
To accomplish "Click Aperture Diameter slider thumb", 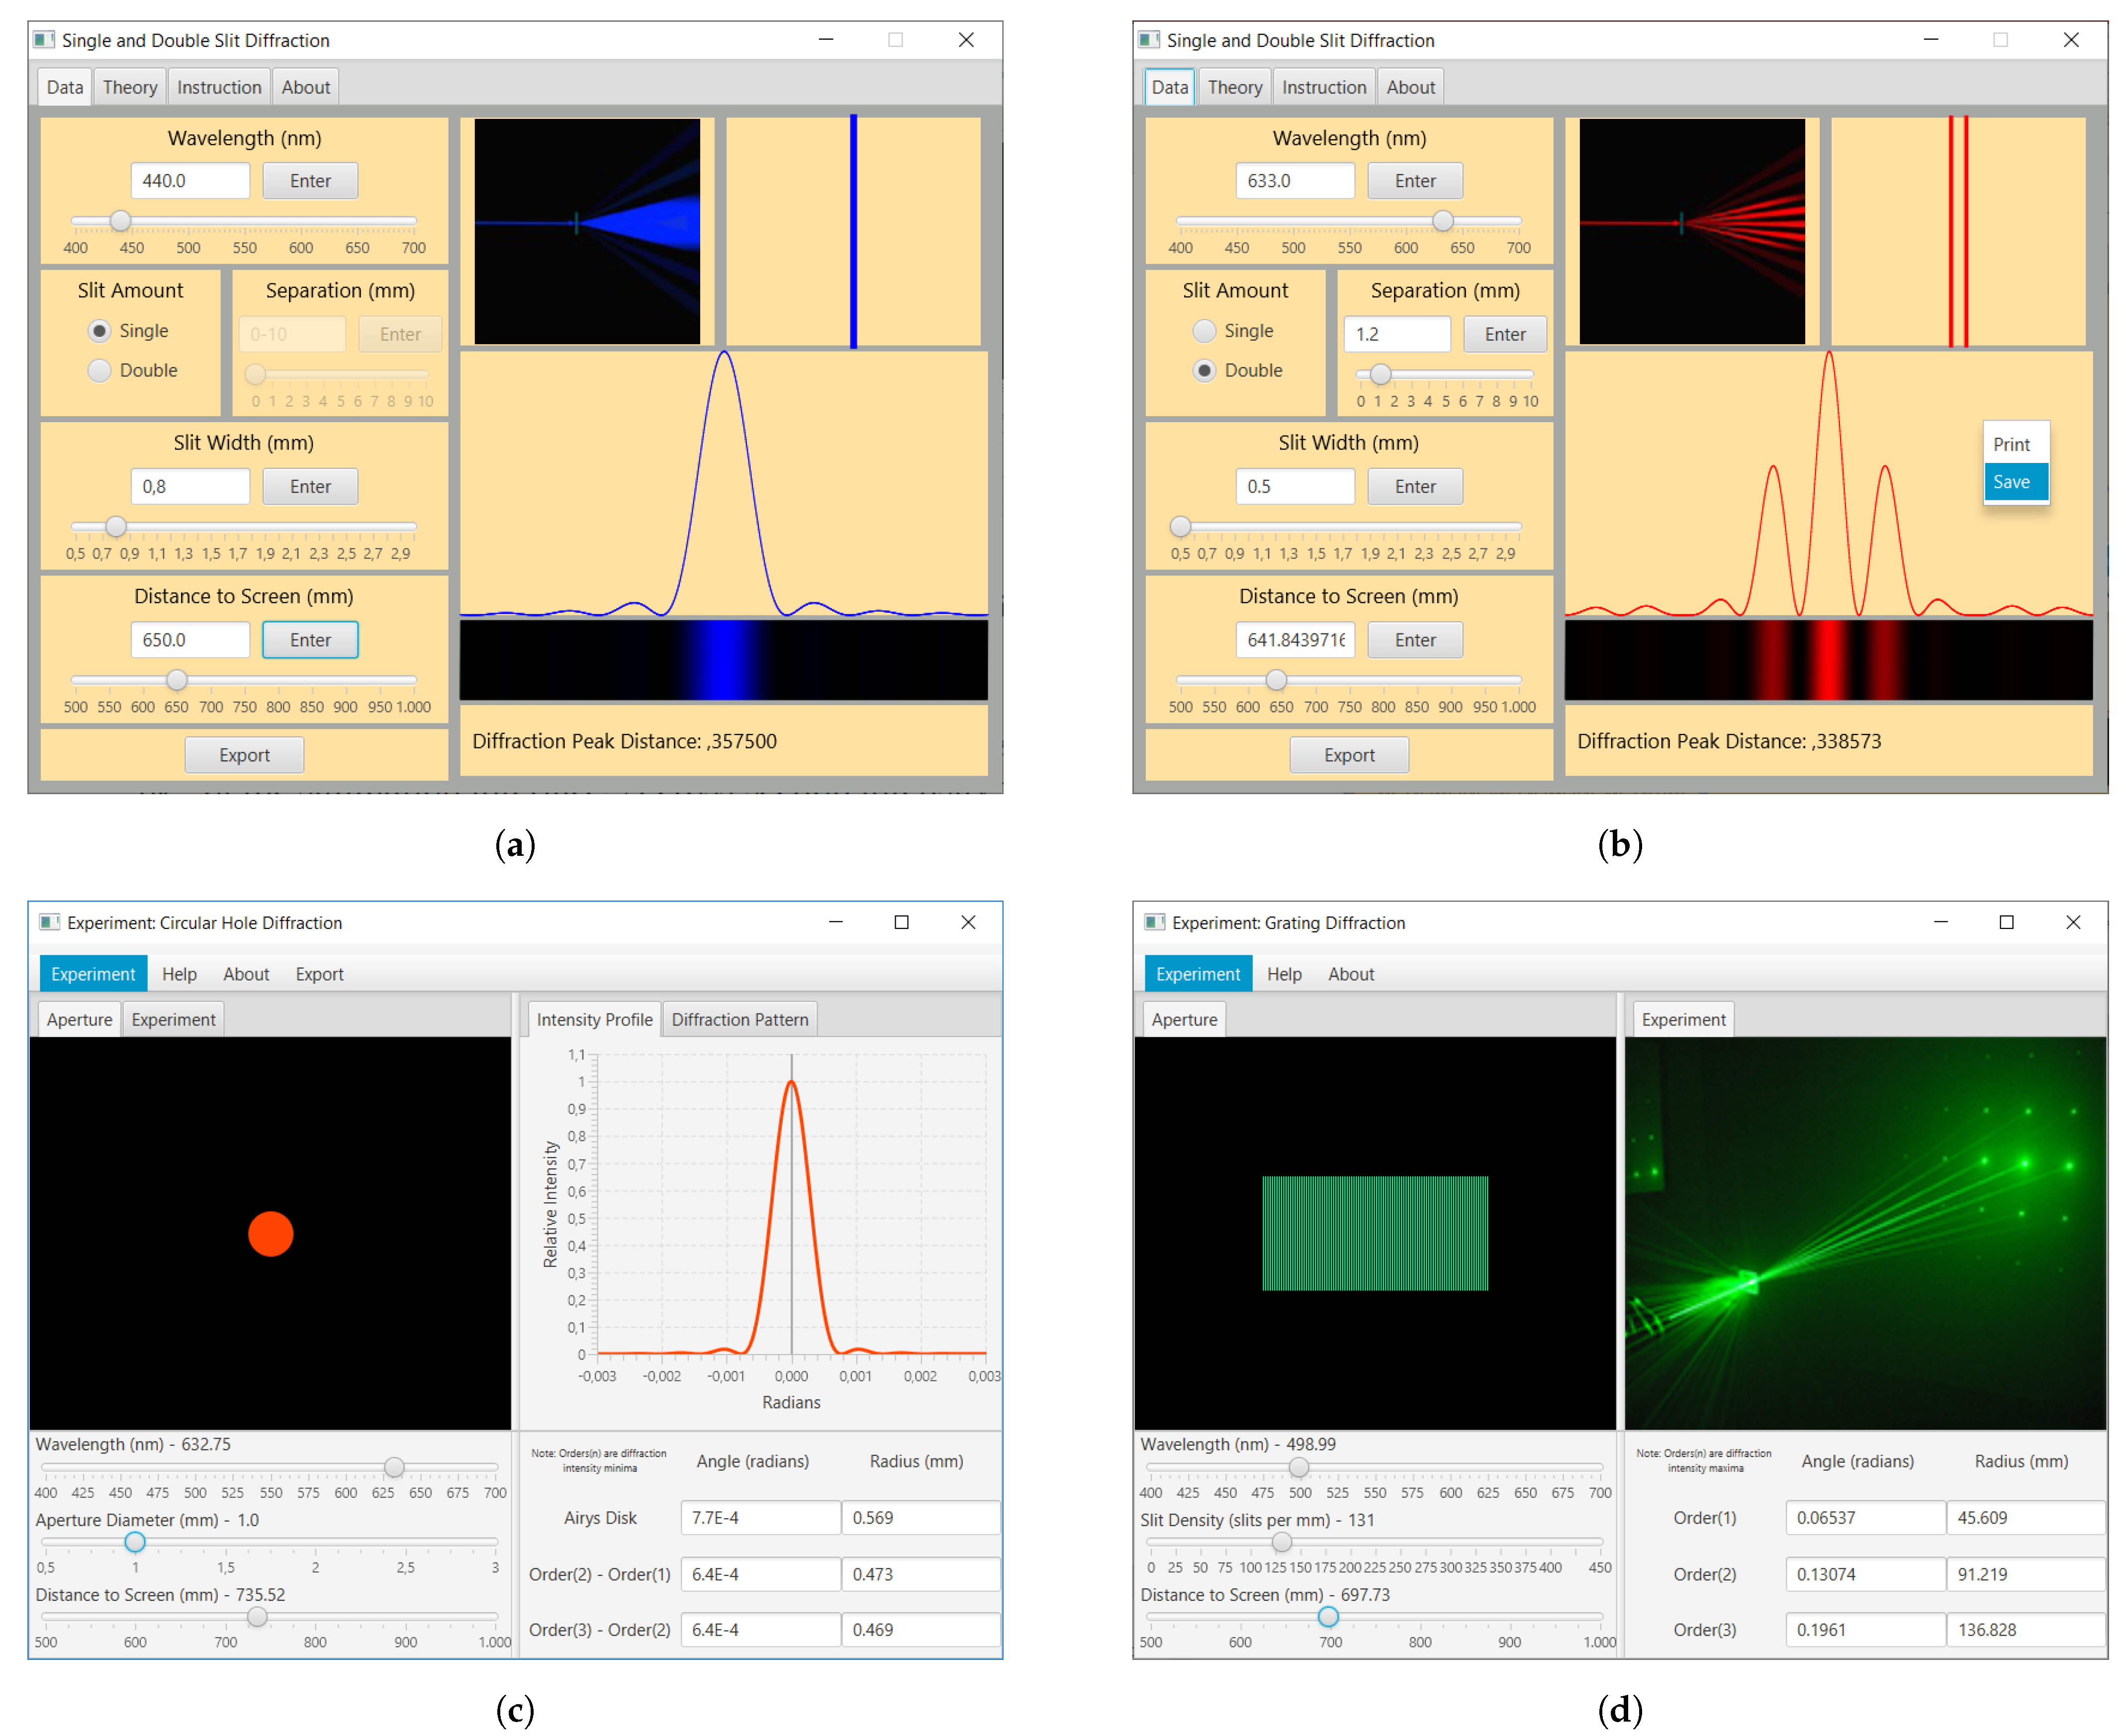I will tap(135, 1543).
